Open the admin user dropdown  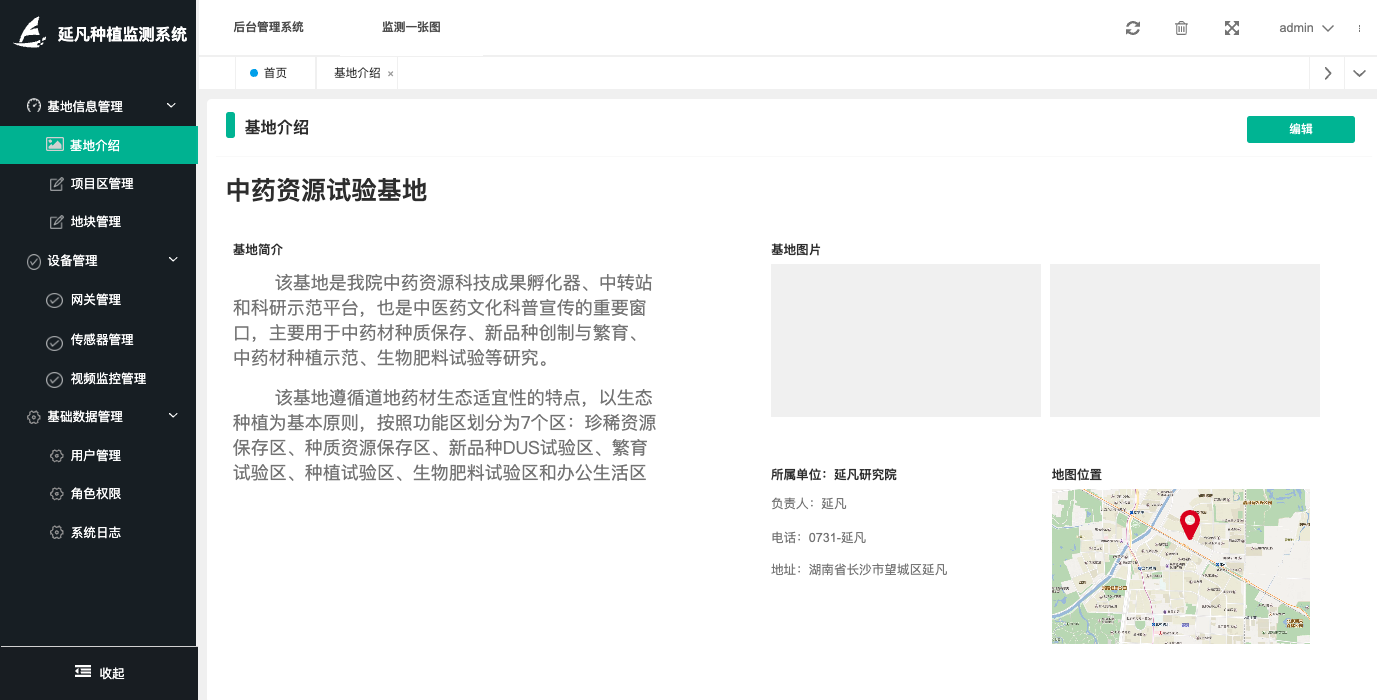[1306, 28]
